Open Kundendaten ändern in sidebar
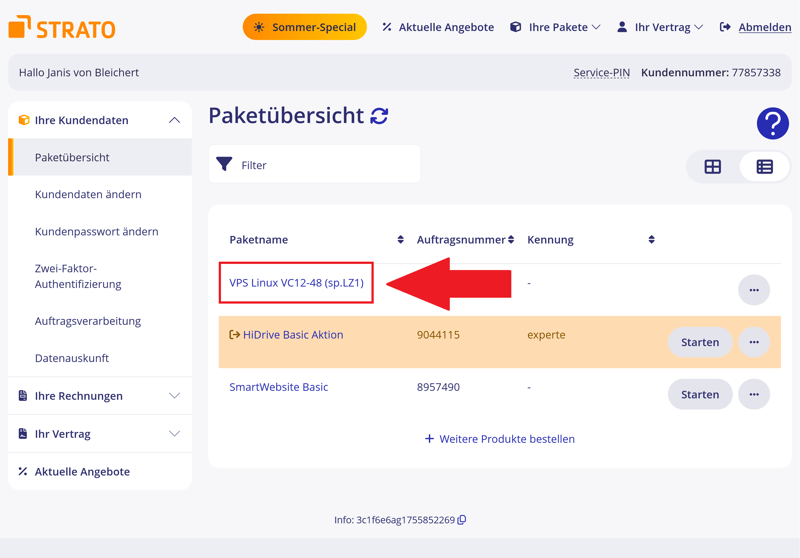The width and height of the screenshot is (800, 558). pyautogui.click(x=88, y=194)
